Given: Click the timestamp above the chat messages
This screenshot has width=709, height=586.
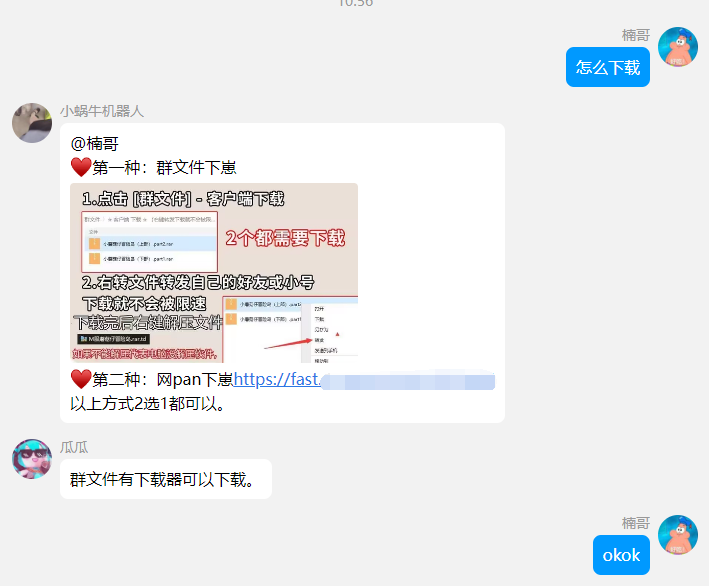Looking at the screenshot, I should pos(356,3).
